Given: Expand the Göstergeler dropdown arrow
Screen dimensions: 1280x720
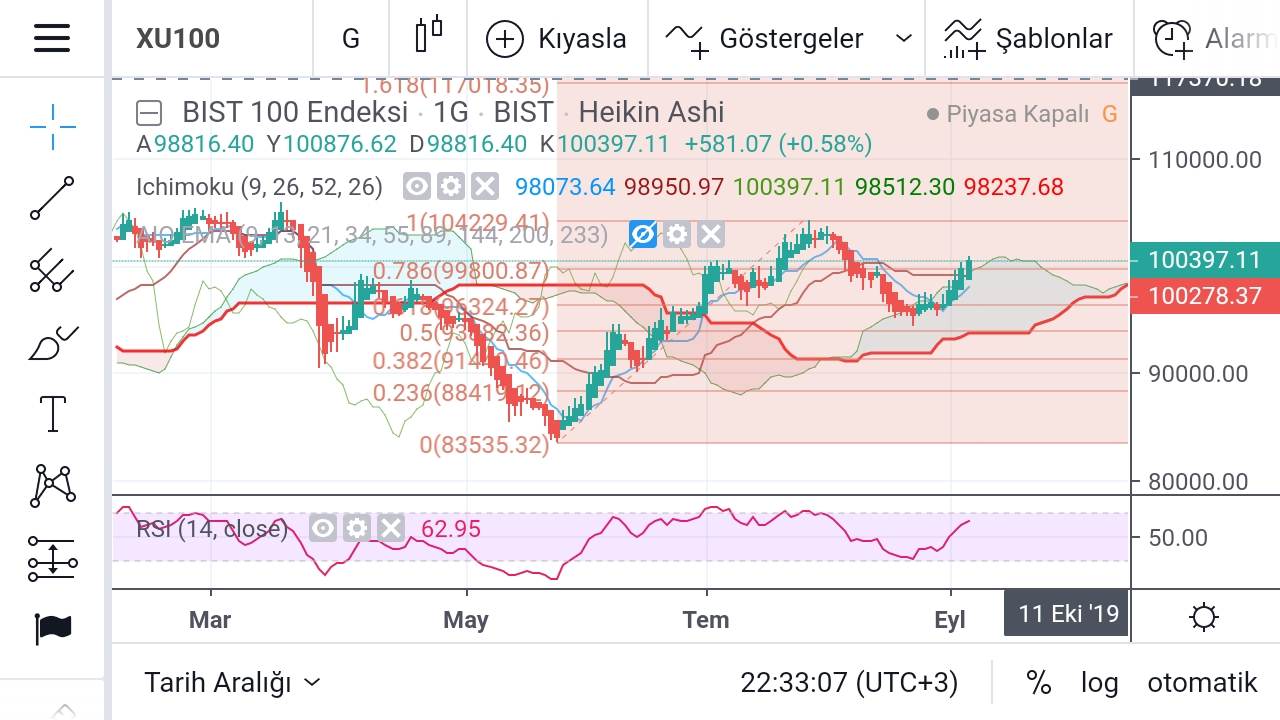Looking at the screenshot, I should click(x=903, y=39).
